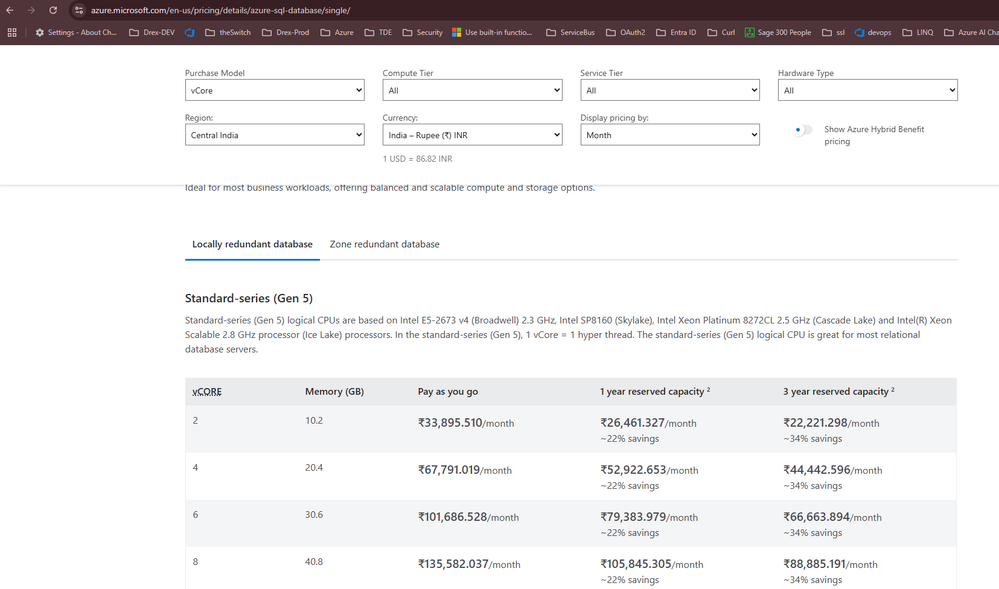Image resolution: width=999 pixels, height=589 pixels.
Task: Click the Memory (GB) column header
Action: 334,391
